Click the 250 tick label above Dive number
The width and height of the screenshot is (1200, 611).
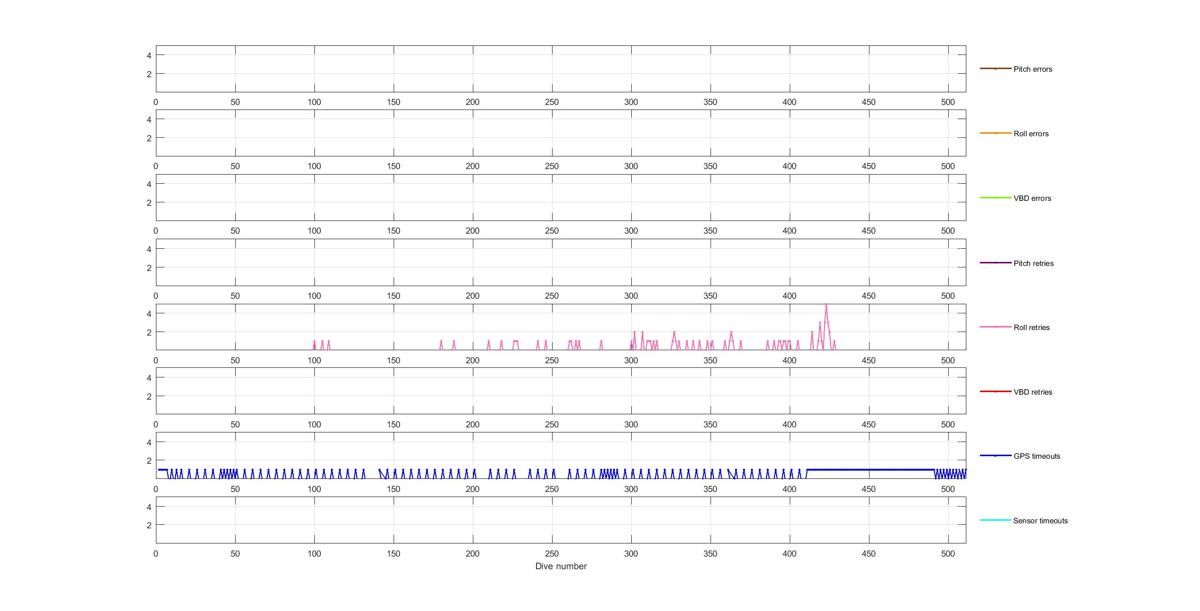pos(551,553)
